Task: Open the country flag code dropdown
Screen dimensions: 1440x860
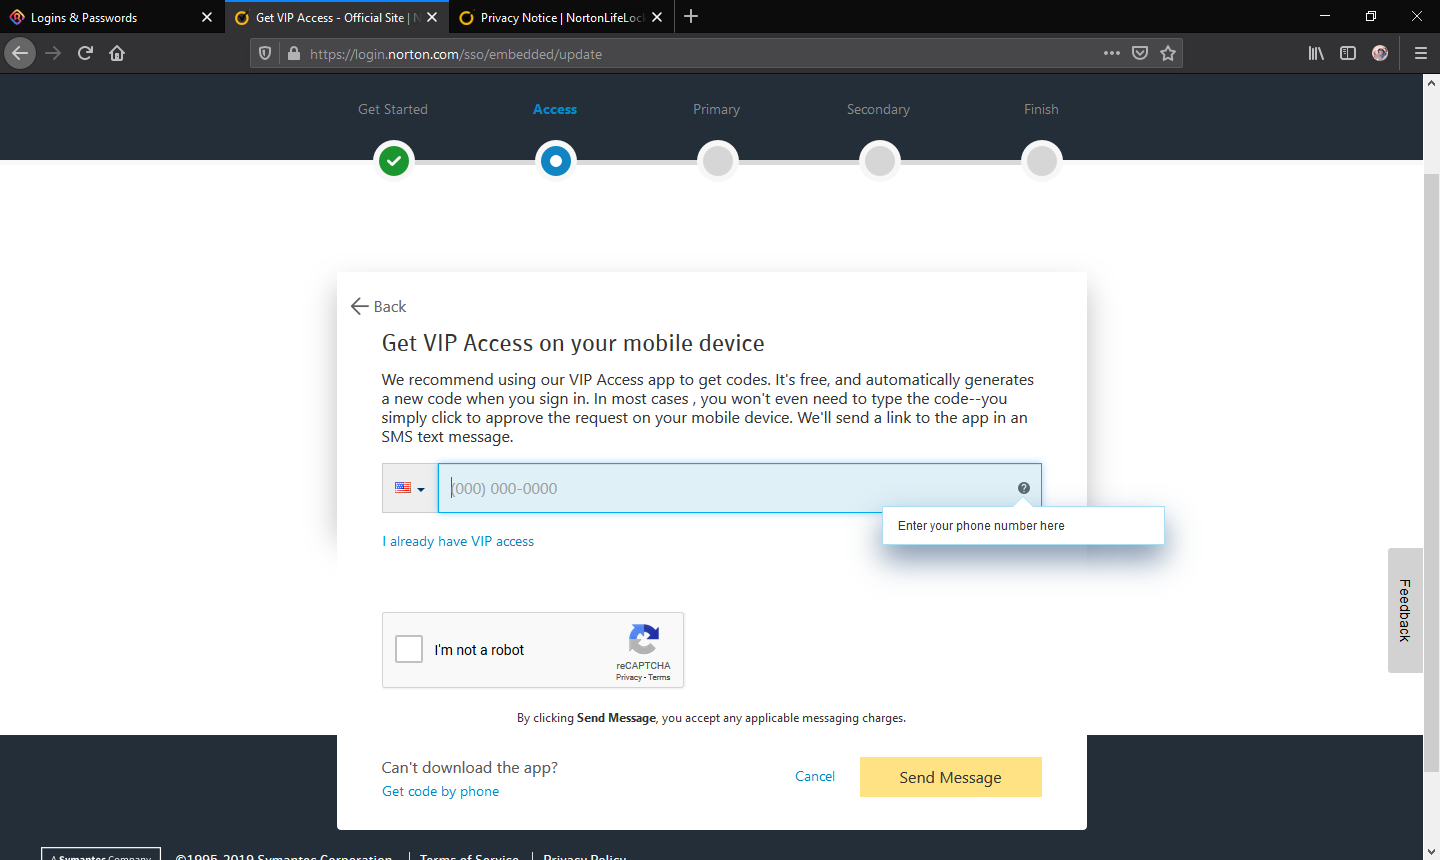Action: (410, 488)
